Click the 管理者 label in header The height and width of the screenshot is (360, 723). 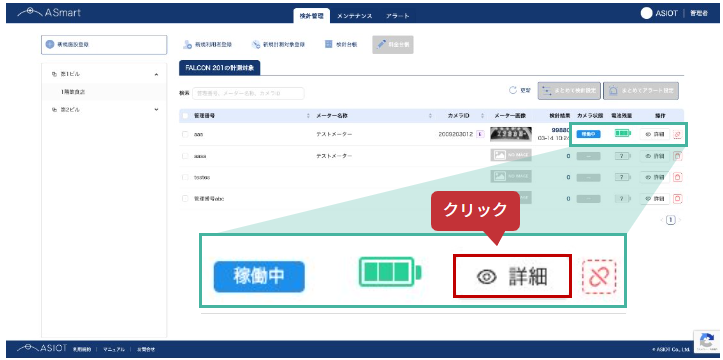699,13
